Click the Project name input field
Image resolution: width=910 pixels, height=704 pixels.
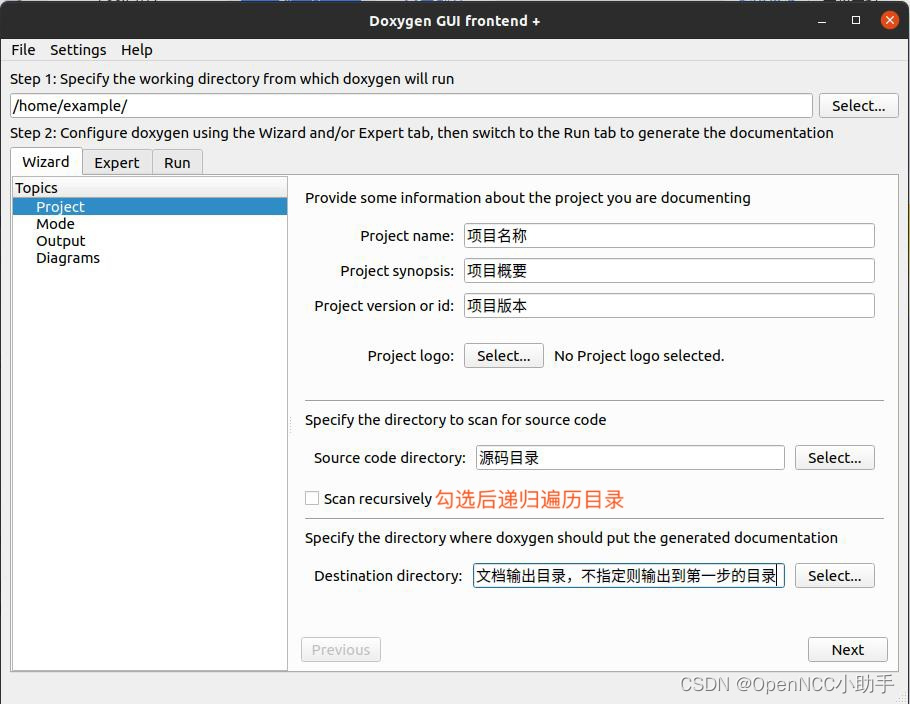pos(669,236)
